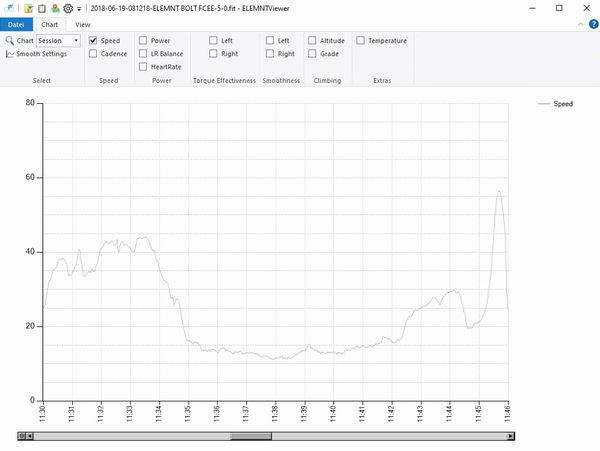
Task: Expand quick access toolbar customize arrow
Action: [x=79, y=8]
